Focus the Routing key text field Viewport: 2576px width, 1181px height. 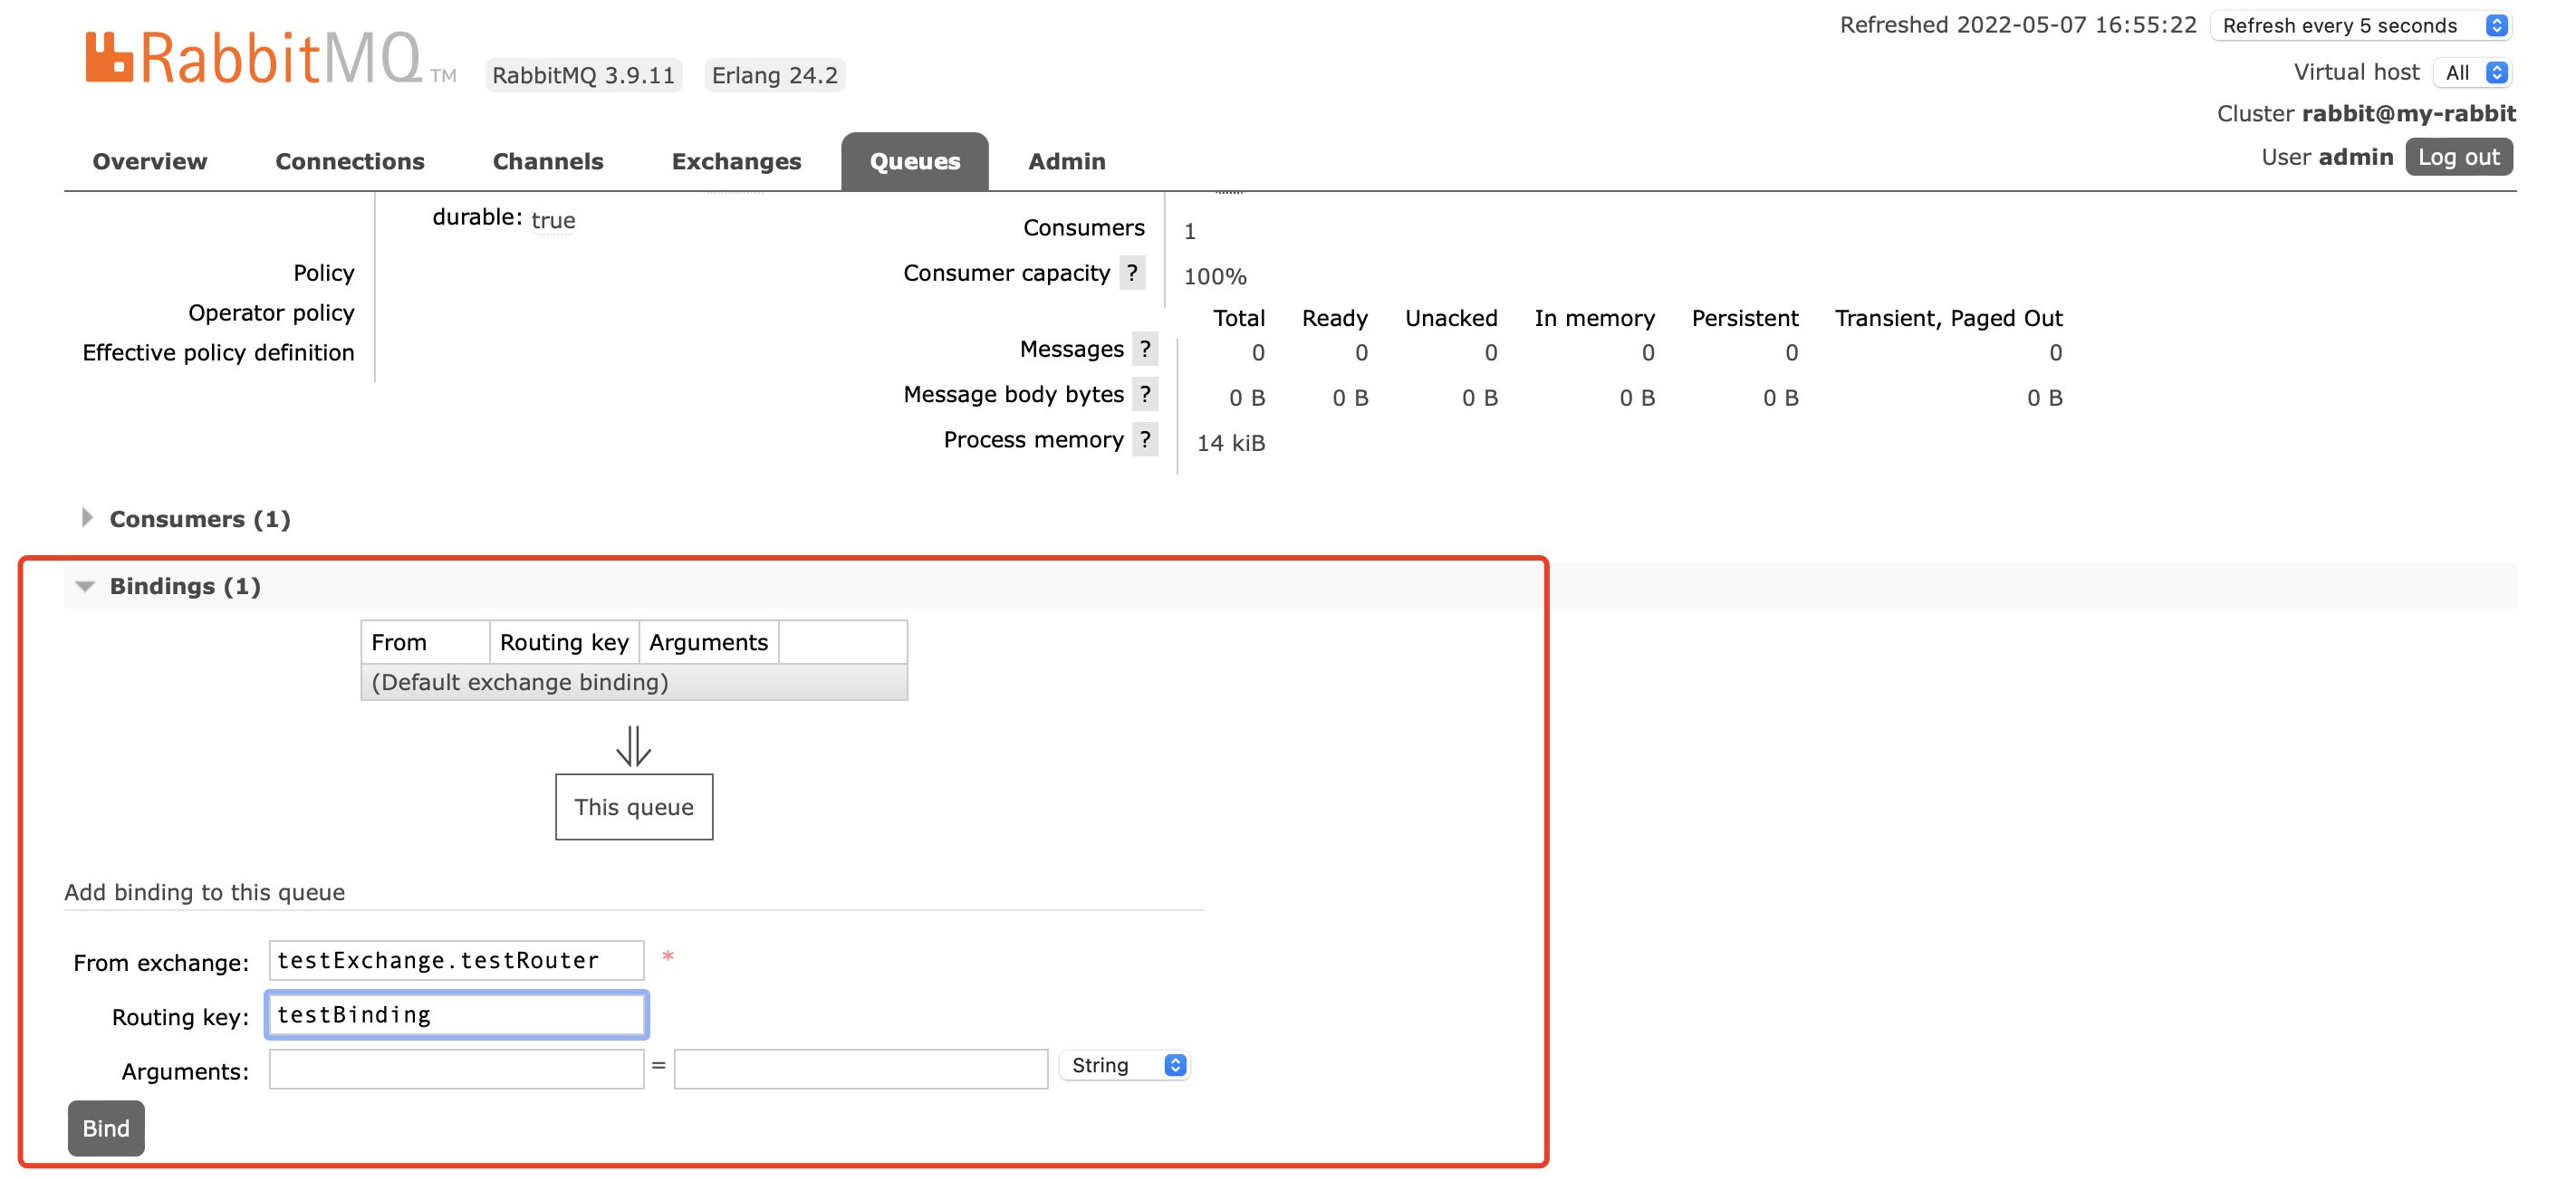456,1014
